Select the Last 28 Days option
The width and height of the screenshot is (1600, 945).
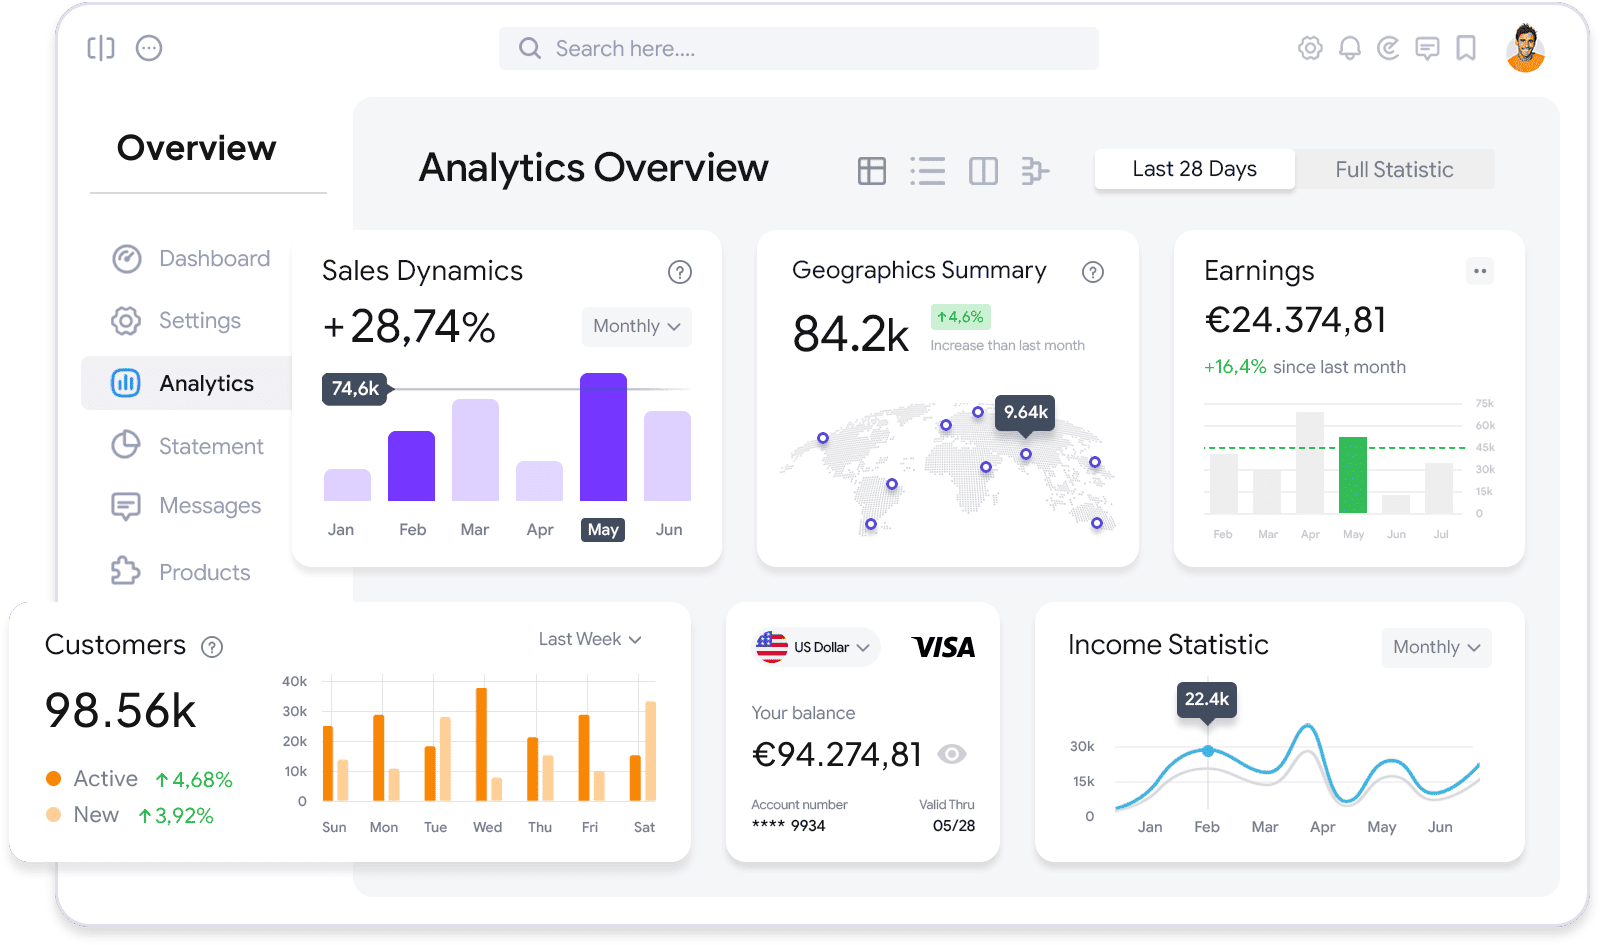[x=1194, y=169]
